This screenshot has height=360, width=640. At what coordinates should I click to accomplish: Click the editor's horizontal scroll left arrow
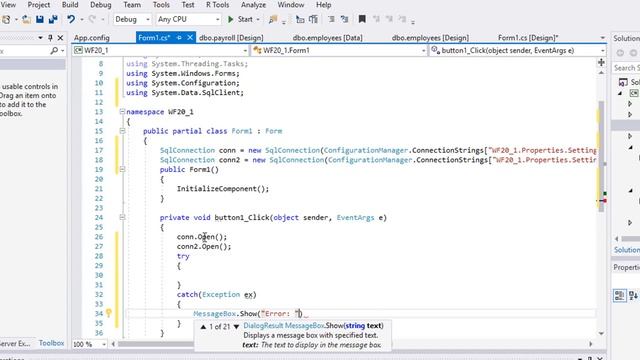coord(113,344)
